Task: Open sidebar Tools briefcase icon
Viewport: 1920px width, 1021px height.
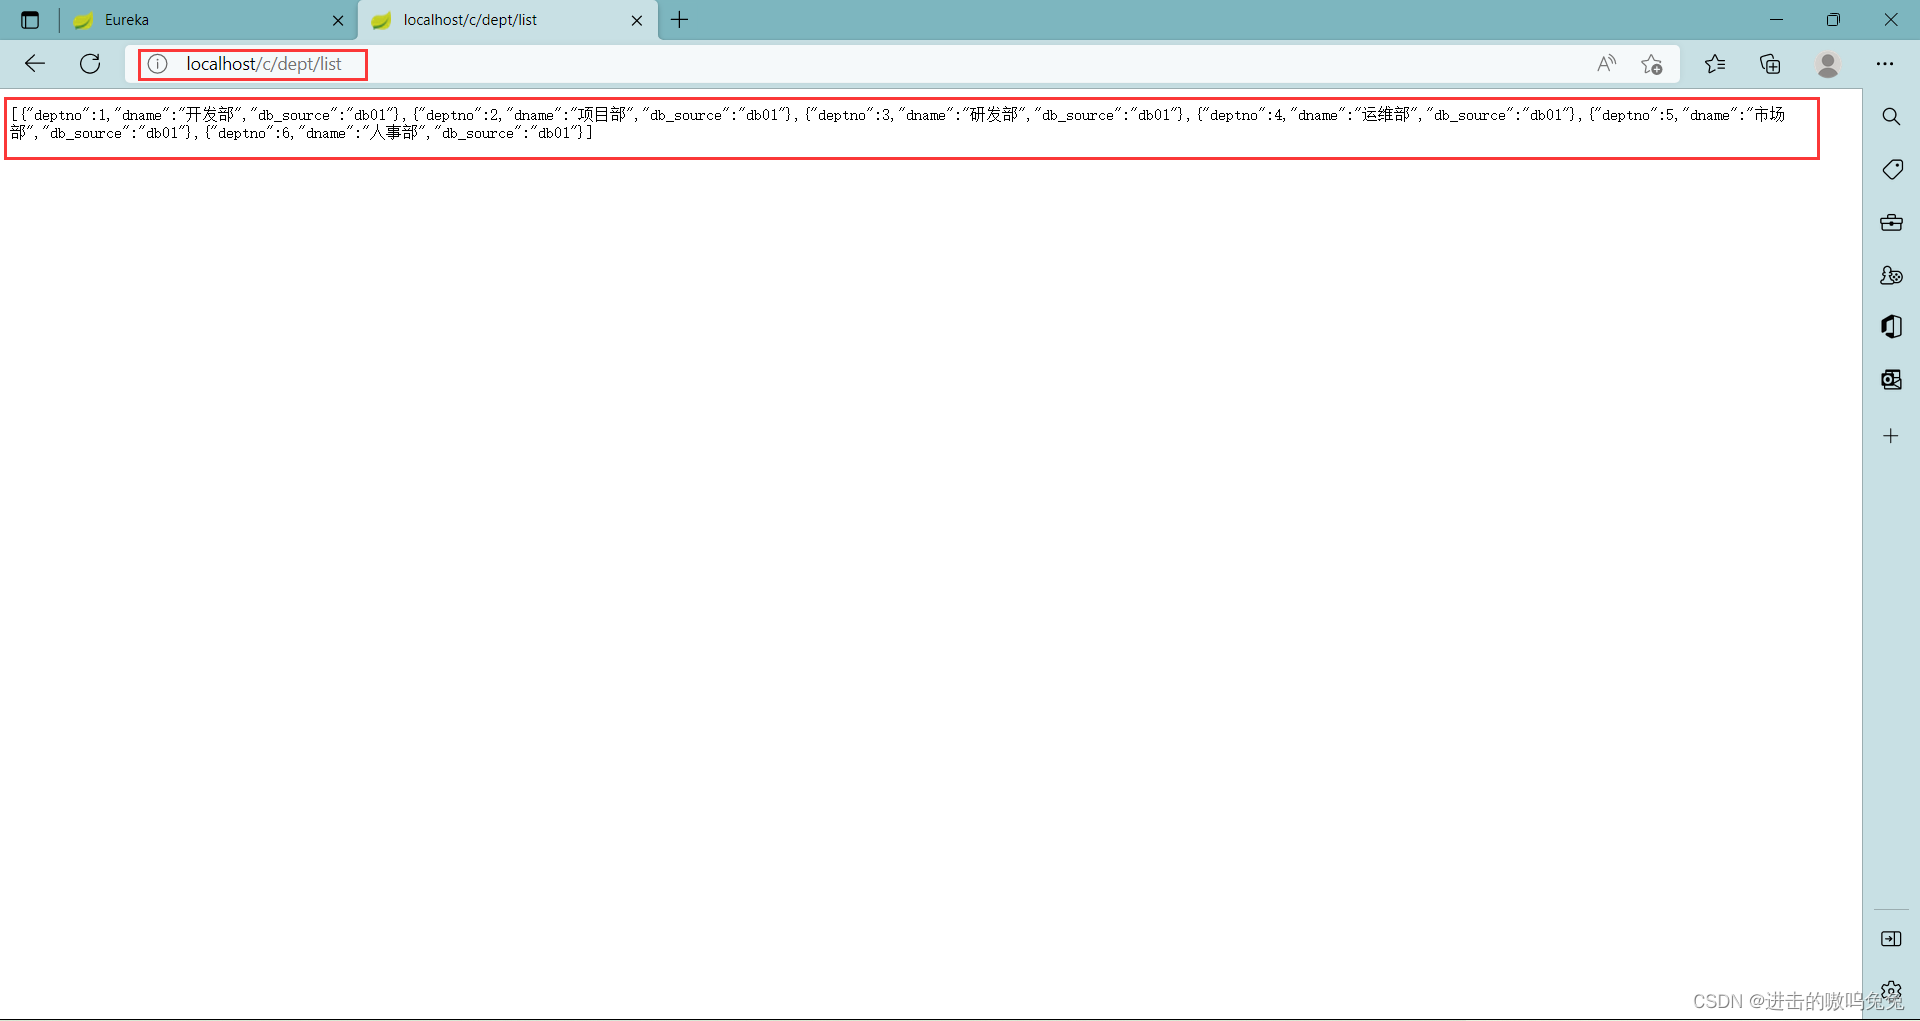Action: coord(1891,223)
